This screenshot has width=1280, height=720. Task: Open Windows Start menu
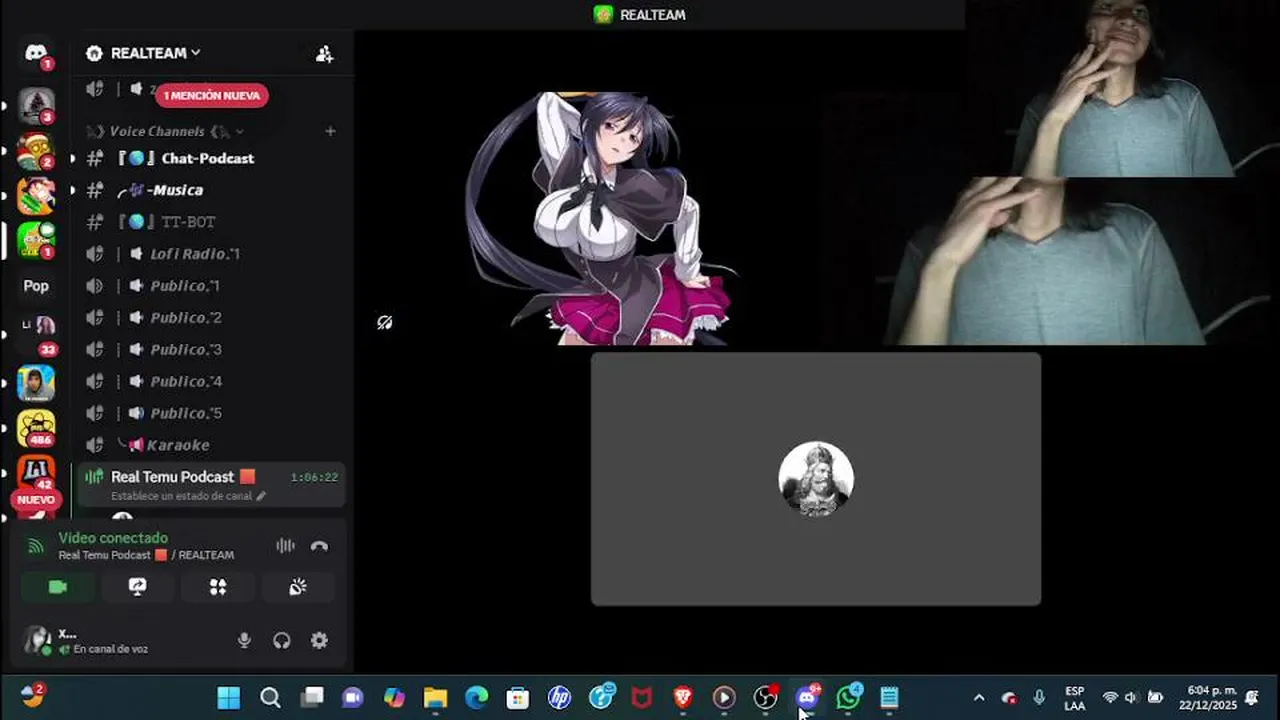click(x=229, y=698)
